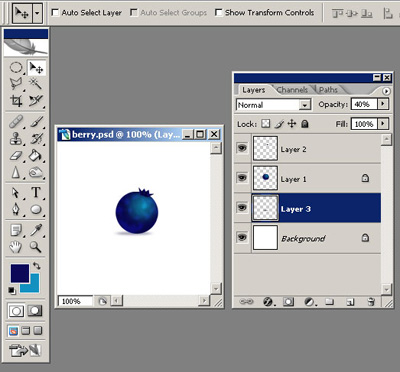This screenshot has width=400, height=372.
Task: Select the Polygonal Lasso tool
Action: click(x=16, y=83)
